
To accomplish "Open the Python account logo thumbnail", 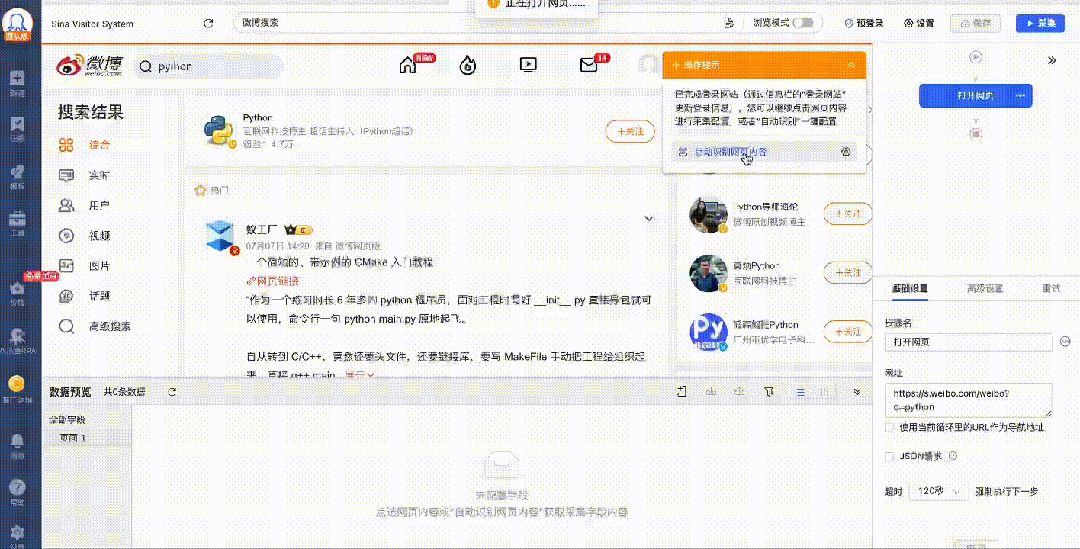I will tap(219, 130).
